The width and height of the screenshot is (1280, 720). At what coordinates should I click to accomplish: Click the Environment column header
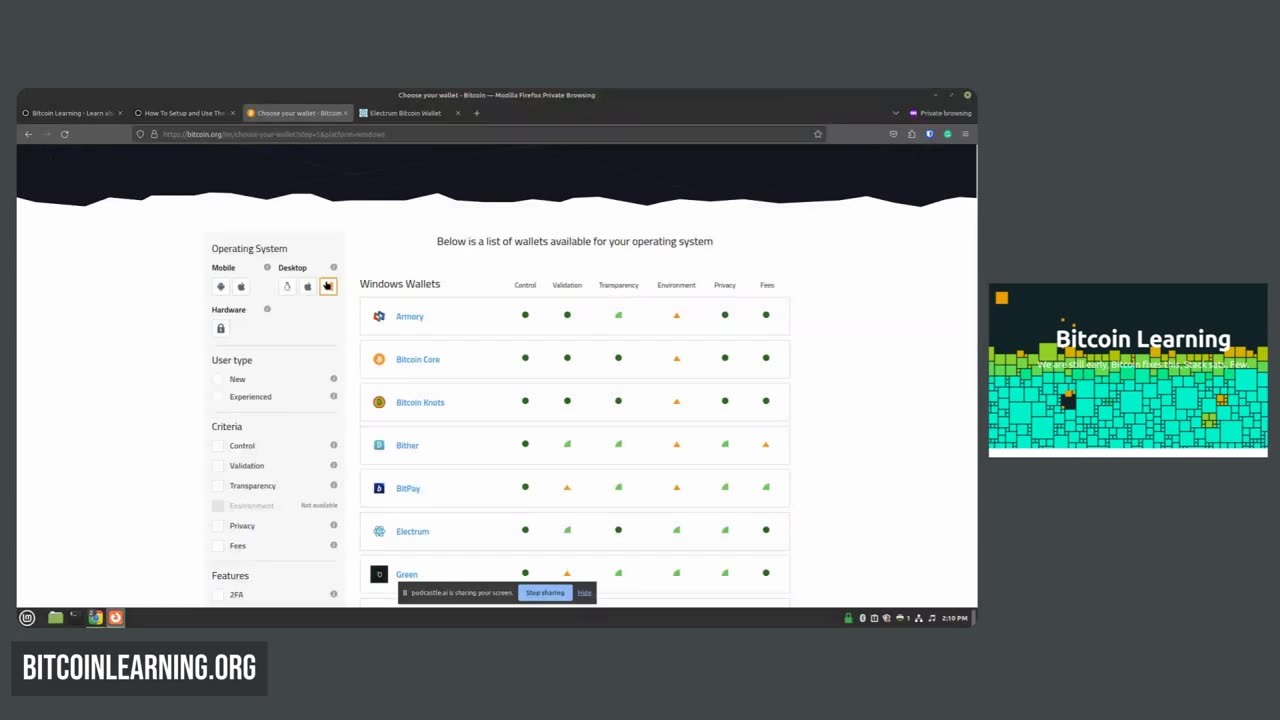pos(676,285)
